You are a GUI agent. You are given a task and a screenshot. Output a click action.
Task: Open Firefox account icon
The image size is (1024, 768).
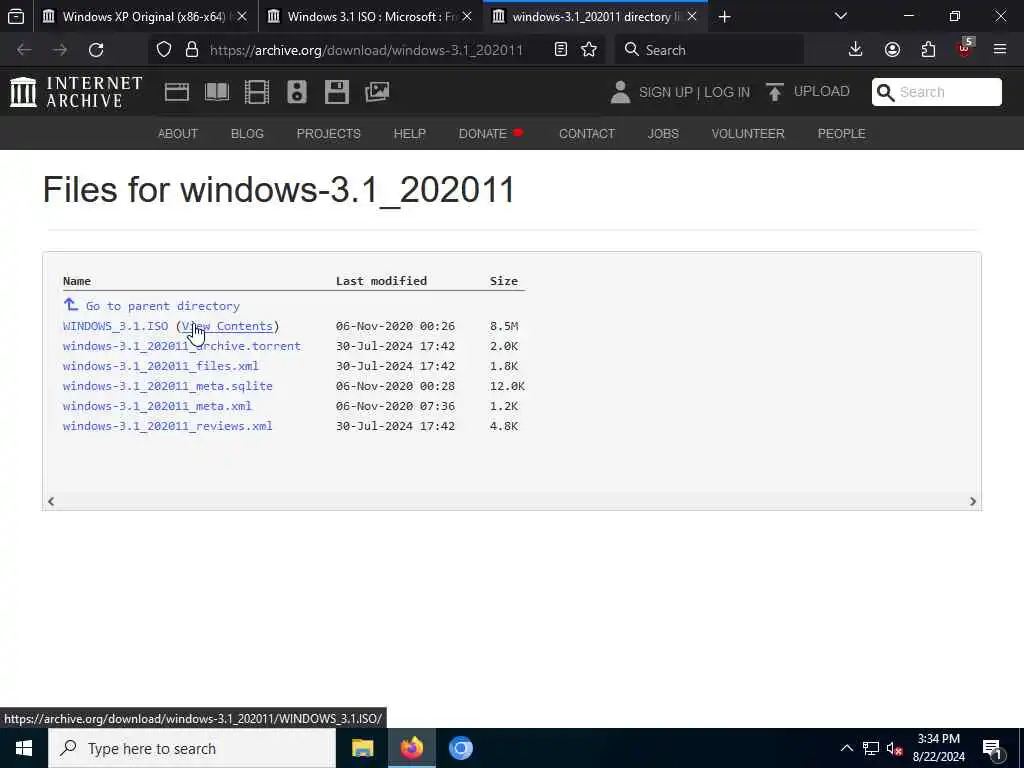892,50
